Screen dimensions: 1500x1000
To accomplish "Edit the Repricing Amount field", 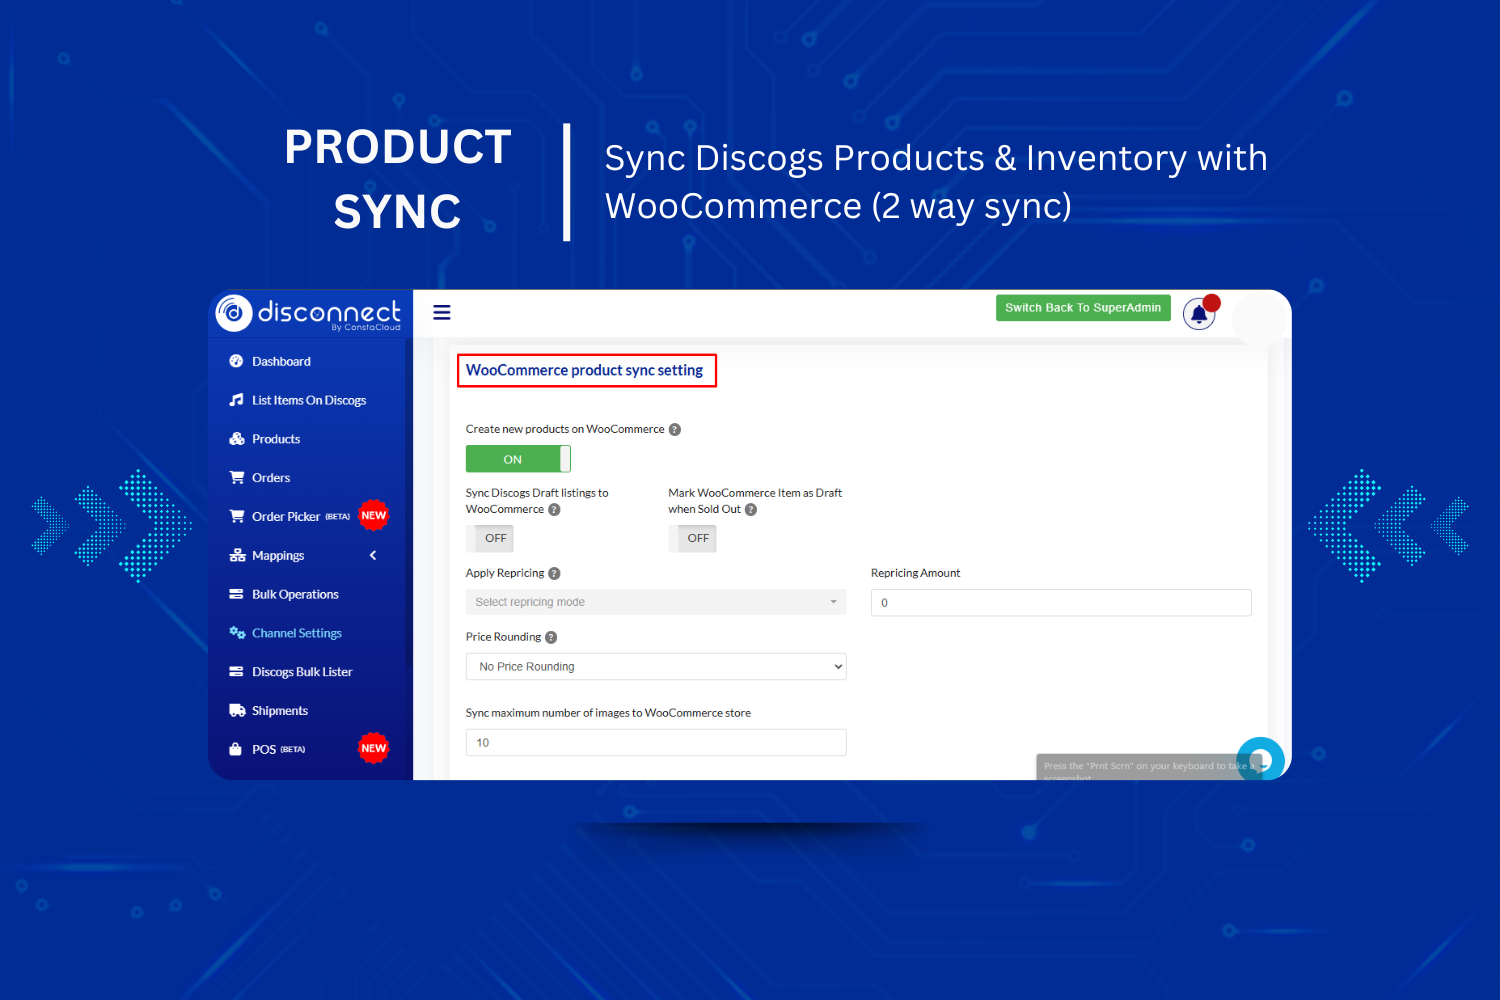I will [1060, 602].
